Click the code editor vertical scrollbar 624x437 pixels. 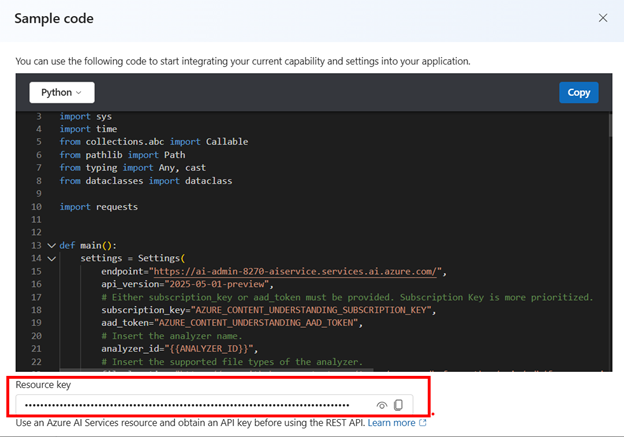click(610, 126)
